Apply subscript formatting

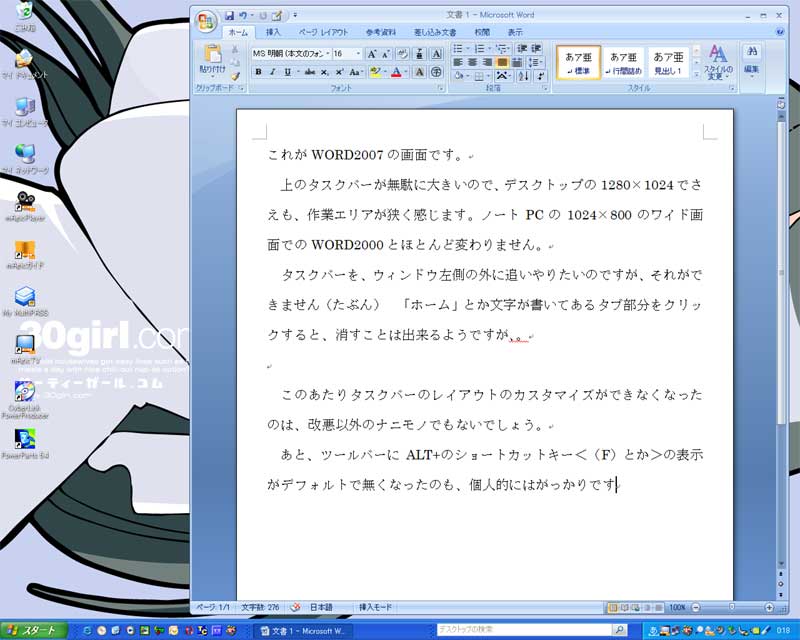324,72
